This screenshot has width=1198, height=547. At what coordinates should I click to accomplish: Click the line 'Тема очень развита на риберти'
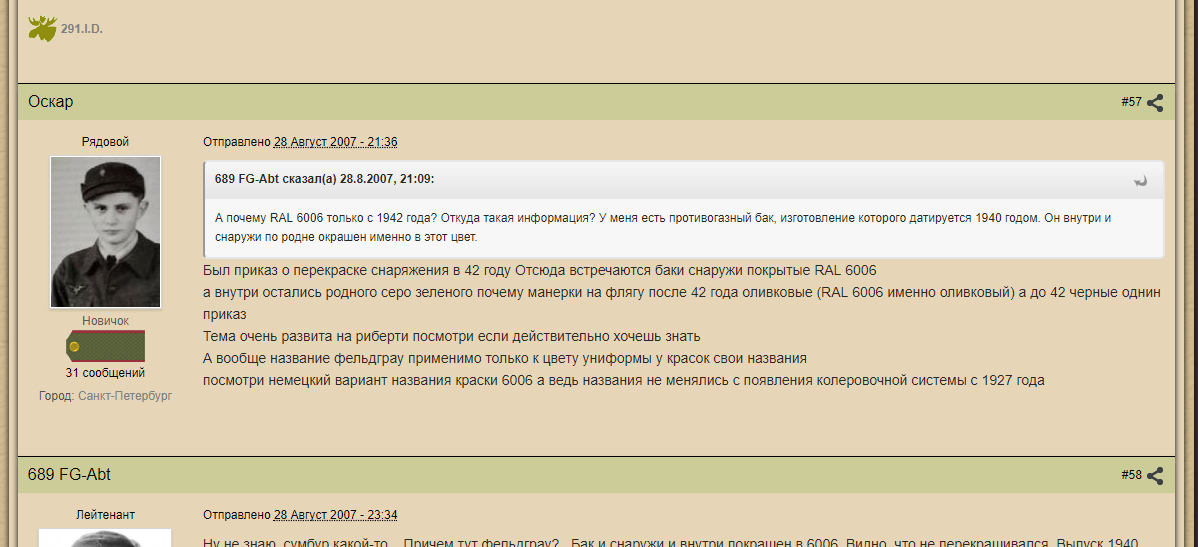pos(452,336)
